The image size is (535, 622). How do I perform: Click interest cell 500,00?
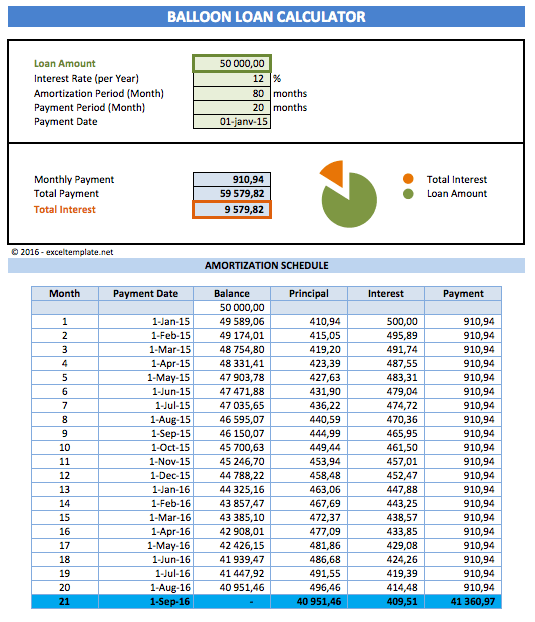pos(386,321)
